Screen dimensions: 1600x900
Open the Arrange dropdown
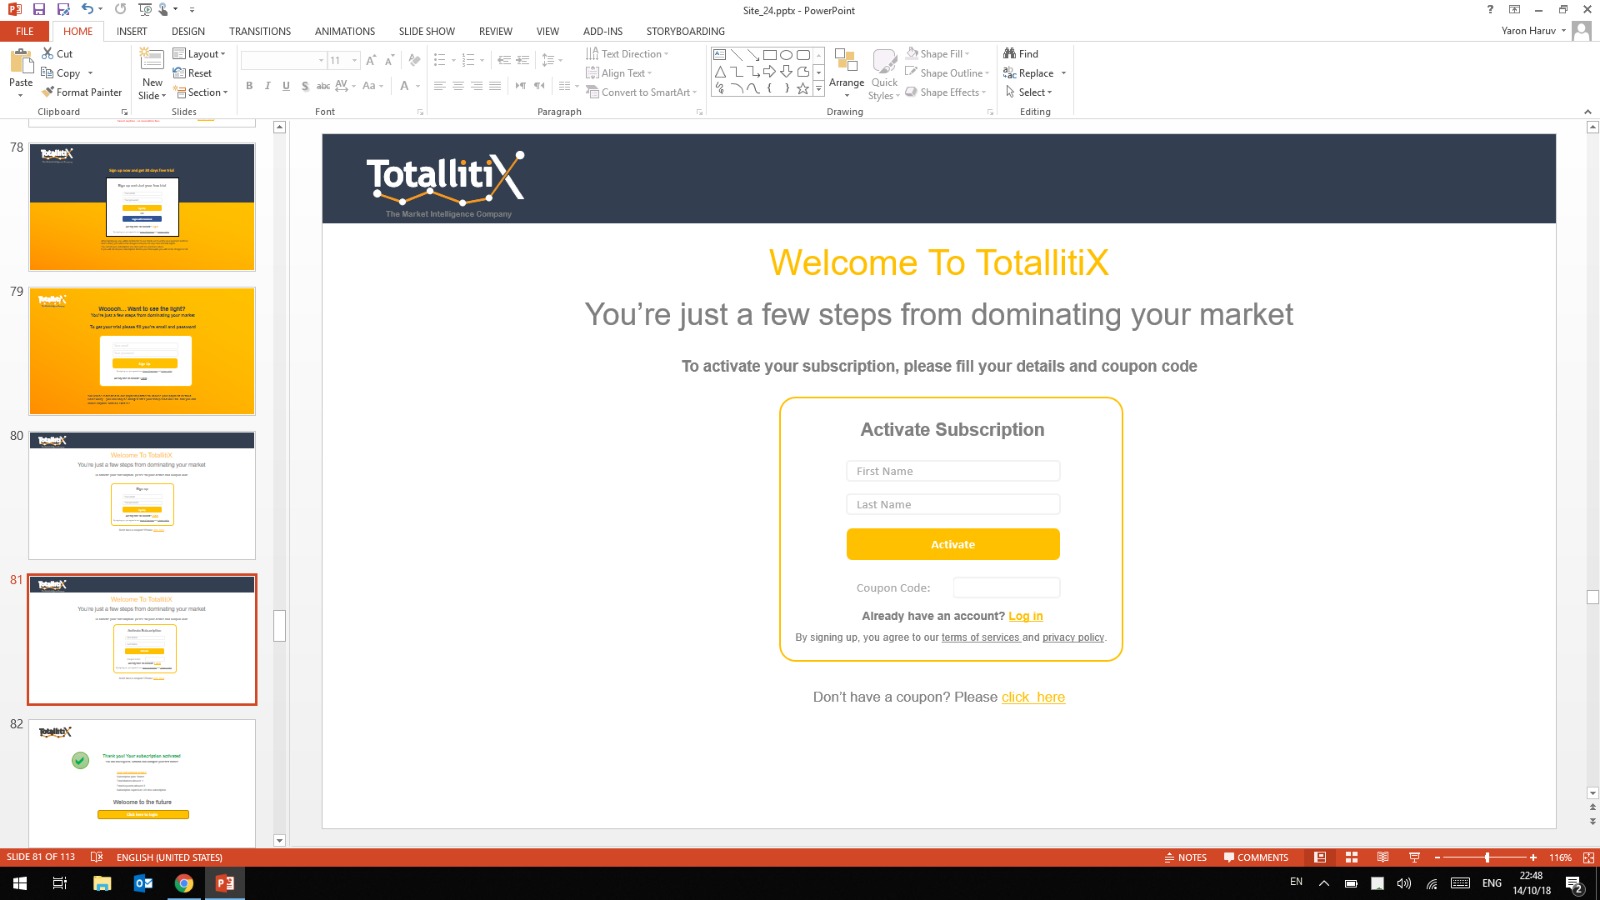tap(847, 73)
